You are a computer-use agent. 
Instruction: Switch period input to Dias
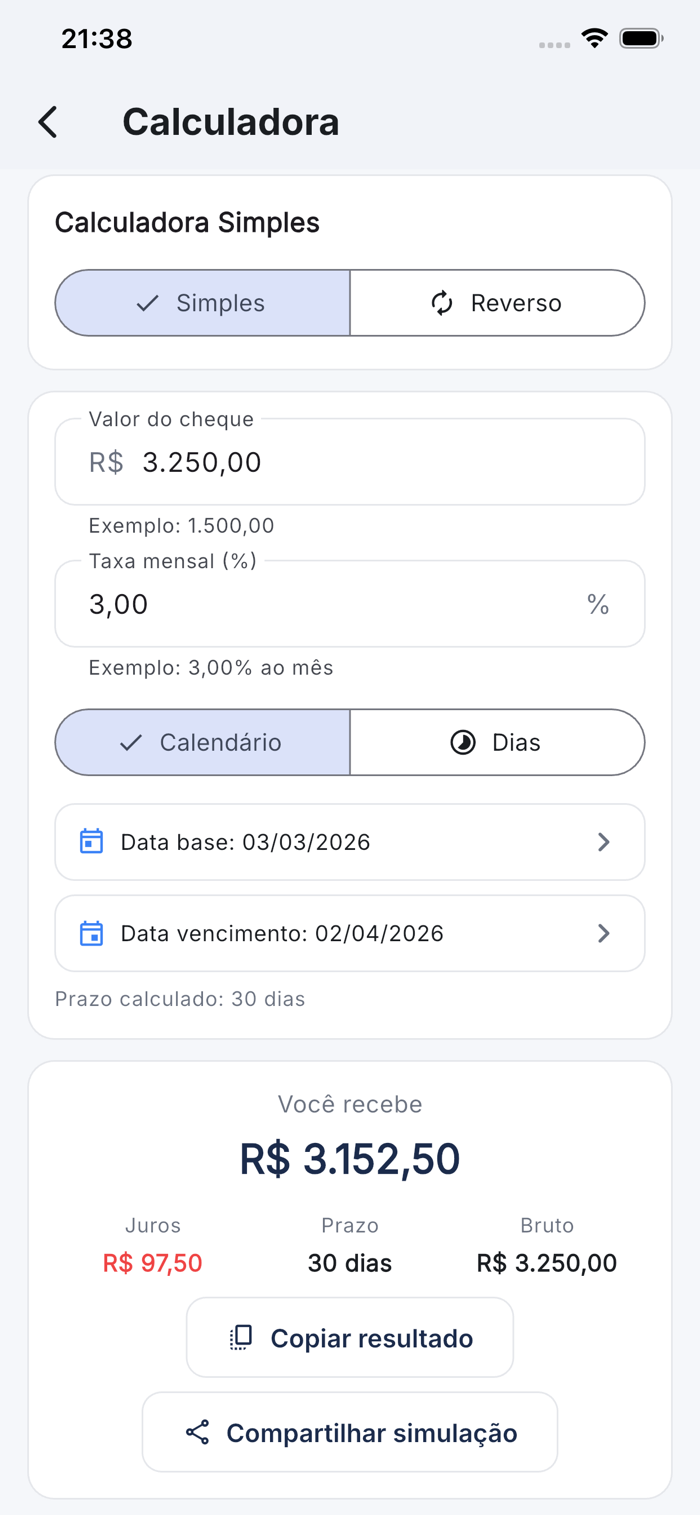click(497, 742)
